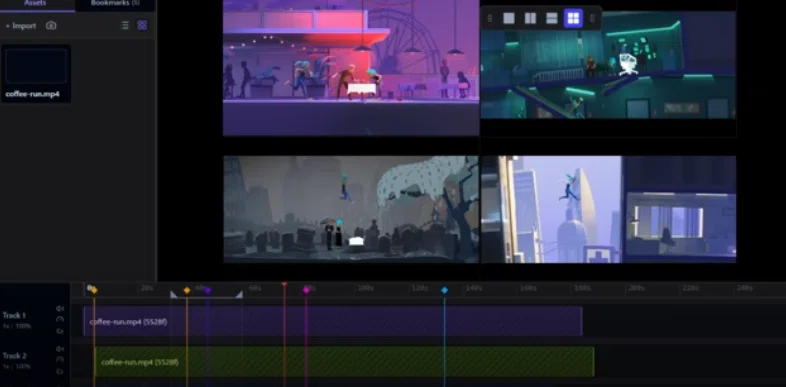This screenshot has height=387, width=786.
Task: Select the top-right teal room viewer pane
Action: point(608,65)
